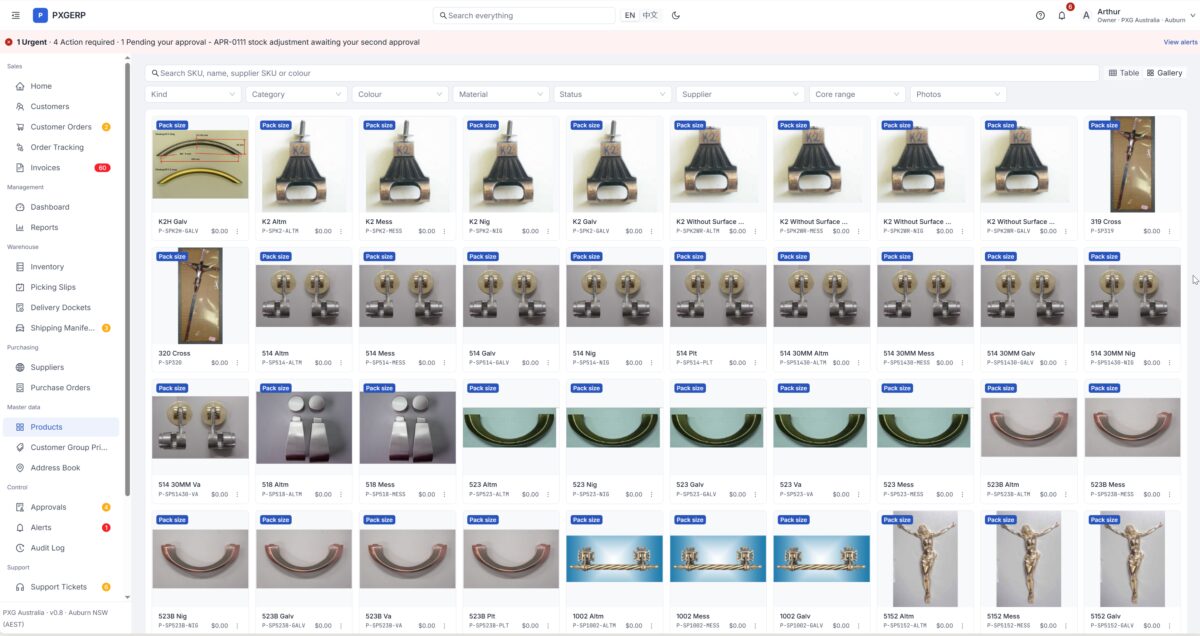Expand the Colour filter dropdown

[x=400, y=94]
